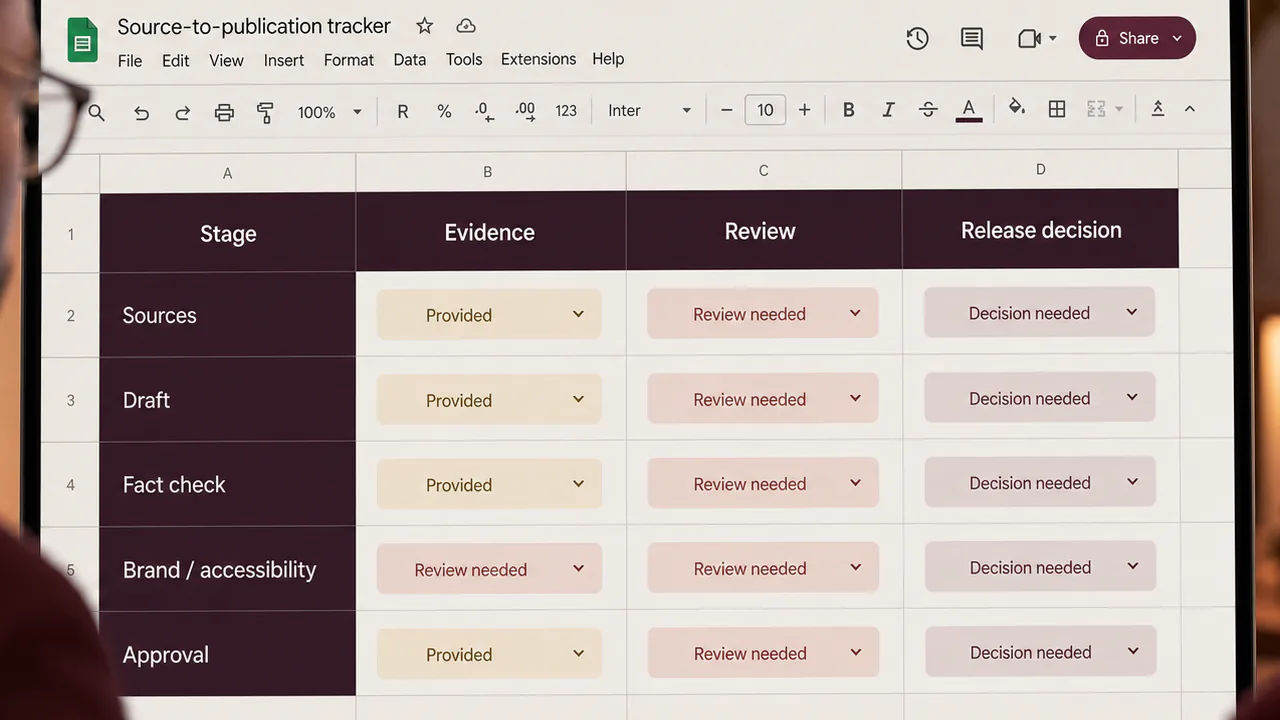
Task: Select the row 3 header
Action: point(70,400)
